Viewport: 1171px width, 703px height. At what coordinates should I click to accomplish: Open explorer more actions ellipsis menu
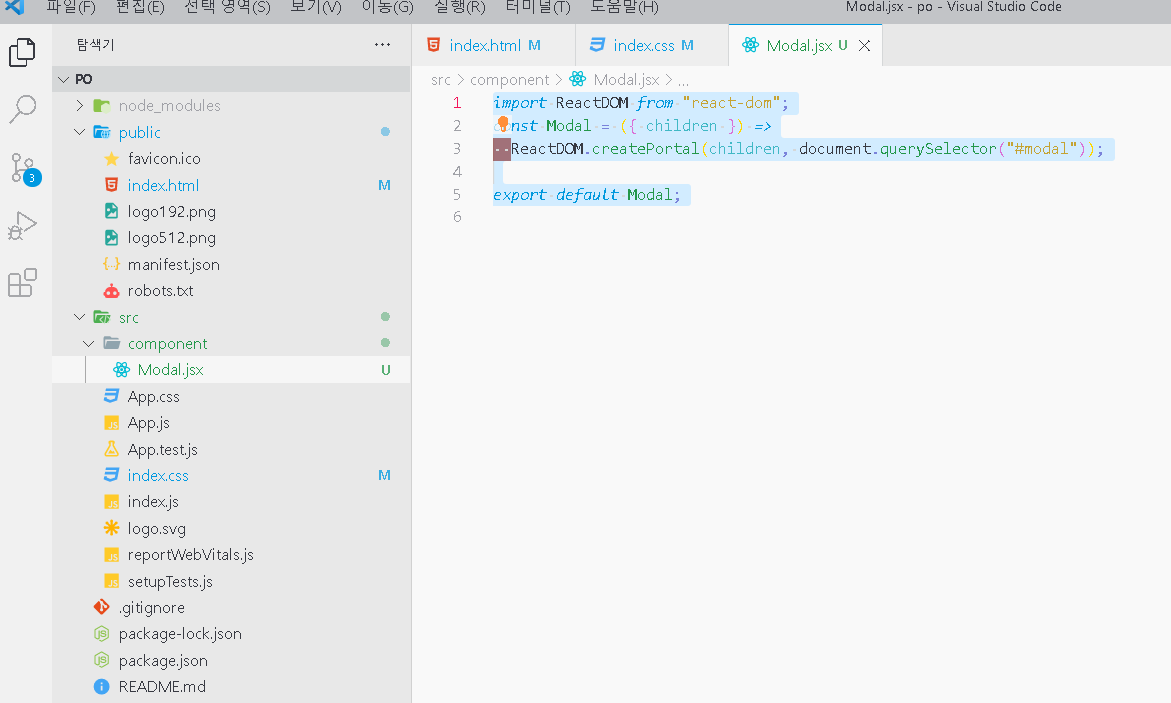click(382, 45)
